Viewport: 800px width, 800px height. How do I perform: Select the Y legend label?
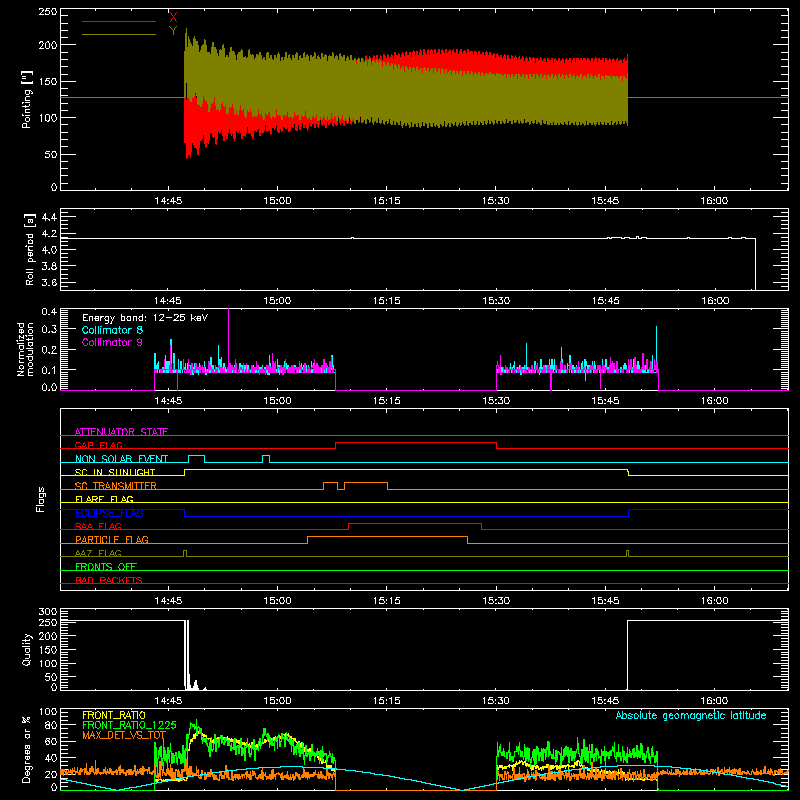173,31
